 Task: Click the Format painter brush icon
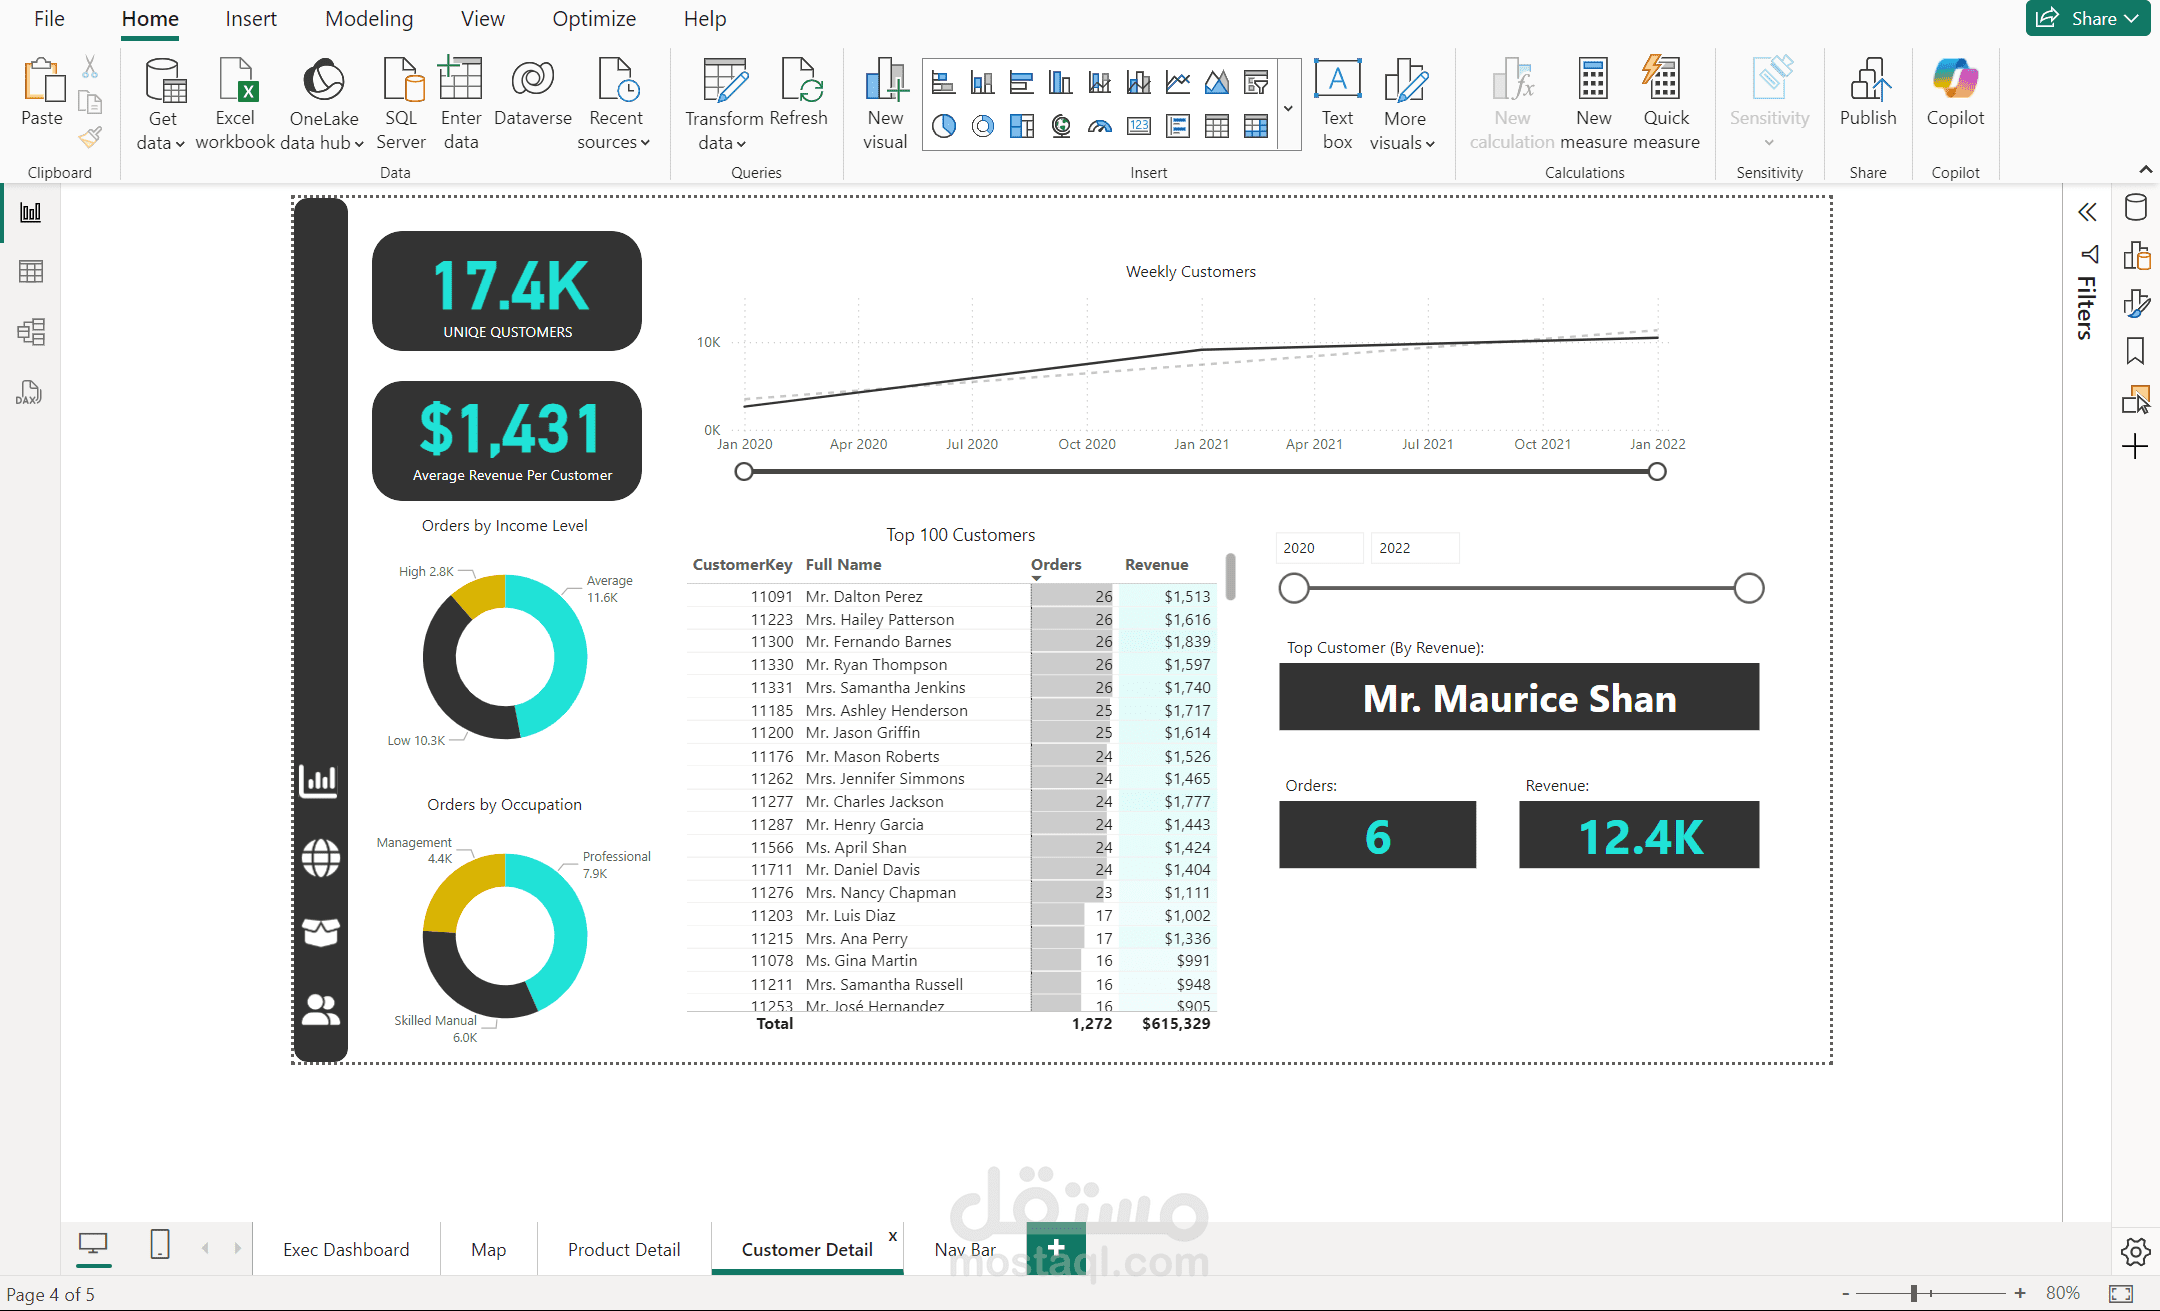pos(90,137)
